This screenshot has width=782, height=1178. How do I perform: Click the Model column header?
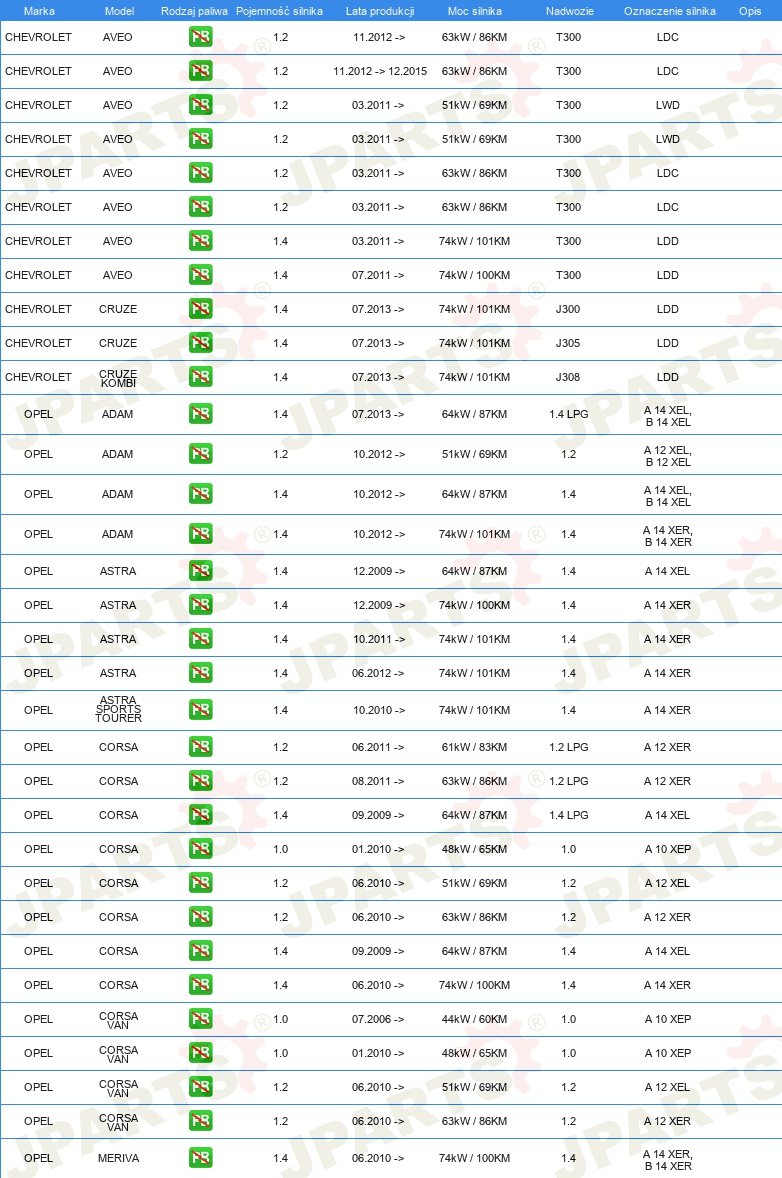point(119,11)
